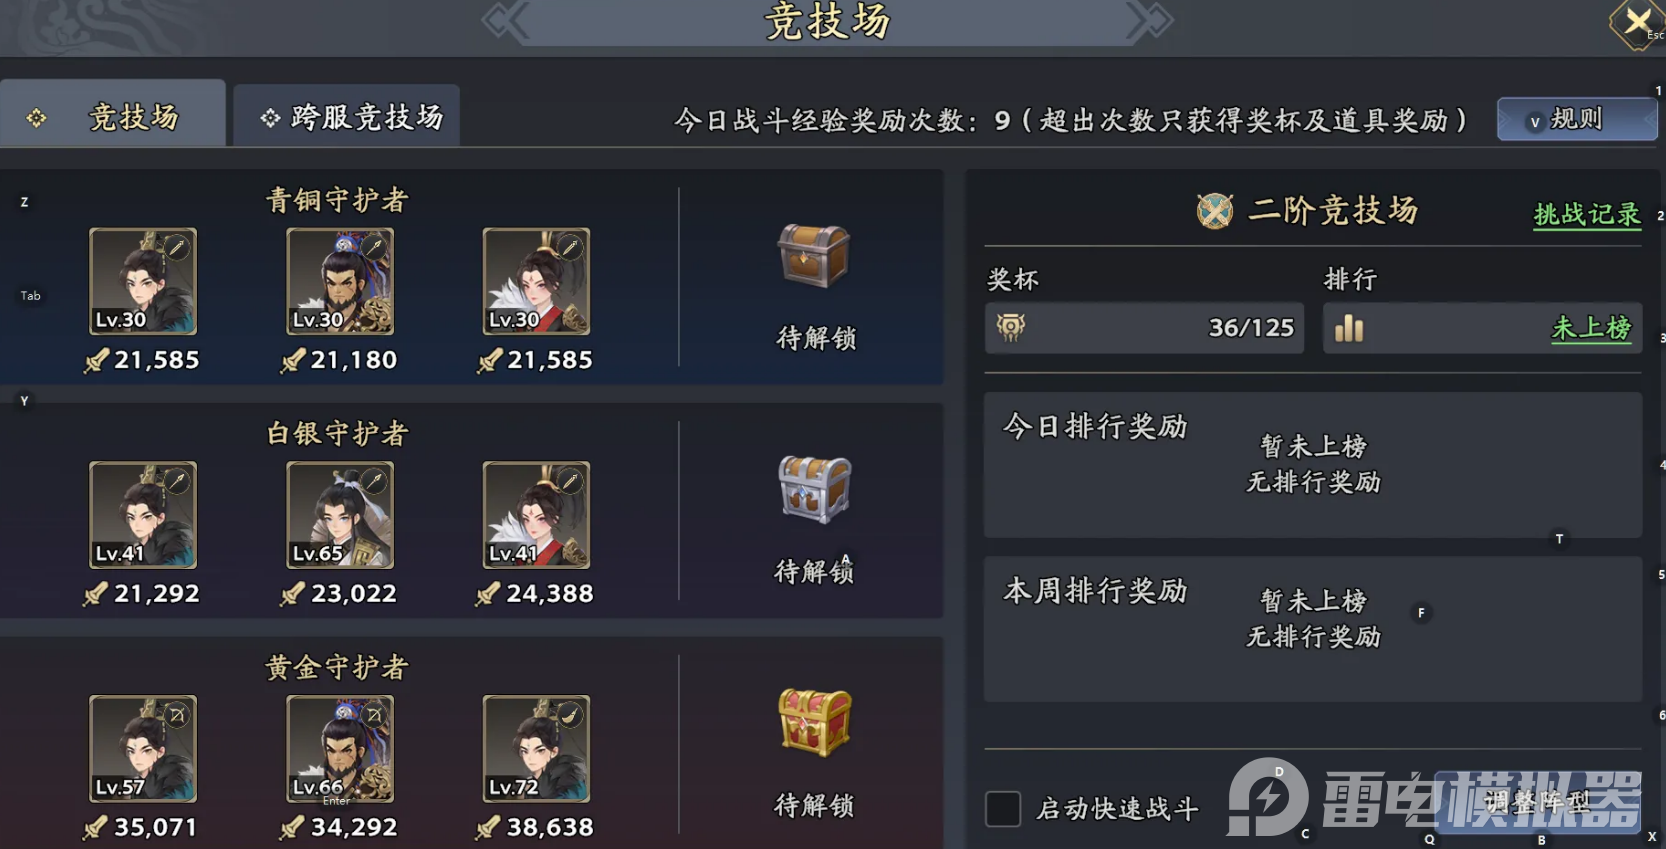The width and height of the screenshot is (1666, 849).
Task: Close the arena window with the X
Action: [x=1637, y=21]
